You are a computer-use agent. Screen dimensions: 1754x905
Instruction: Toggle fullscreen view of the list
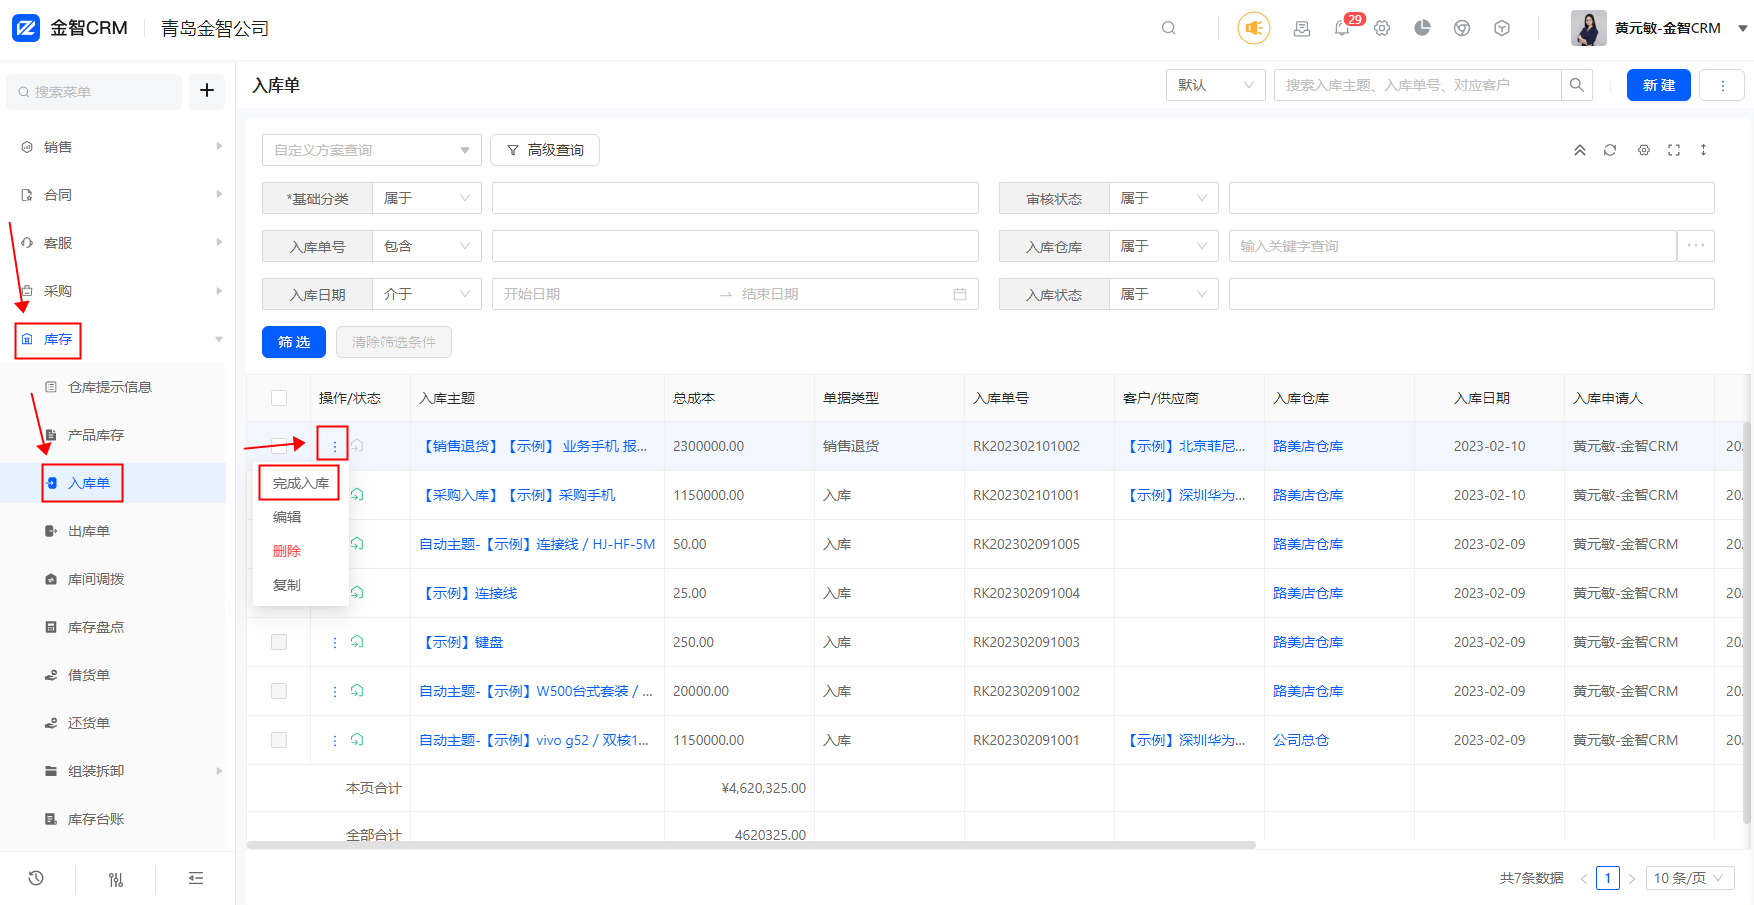(x=1674, y=150)
